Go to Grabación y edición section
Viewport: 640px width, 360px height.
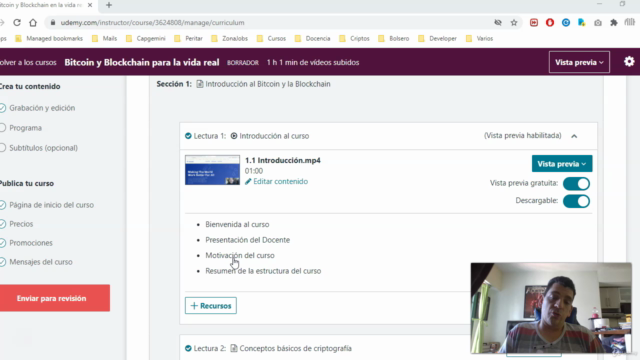pos(42,108)
